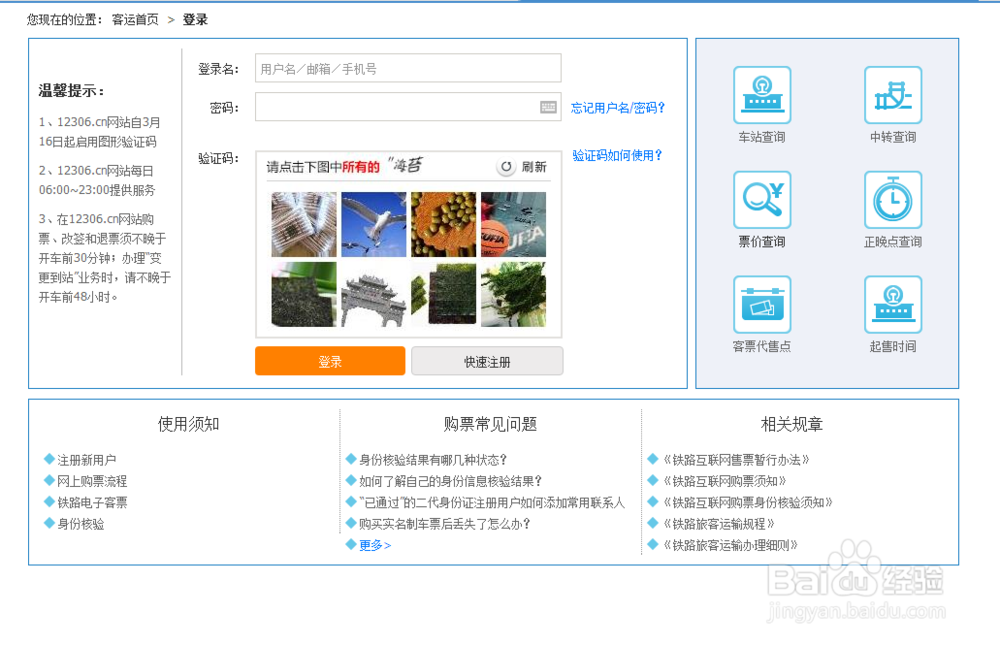Open 购买实名制车票后丢失了怎么办? question
Screen dimensions: 1000x646
445,524
